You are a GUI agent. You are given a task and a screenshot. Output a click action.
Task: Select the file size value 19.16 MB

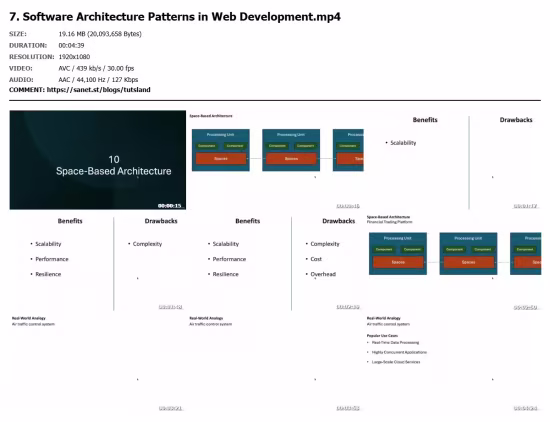tap(100, 34)
